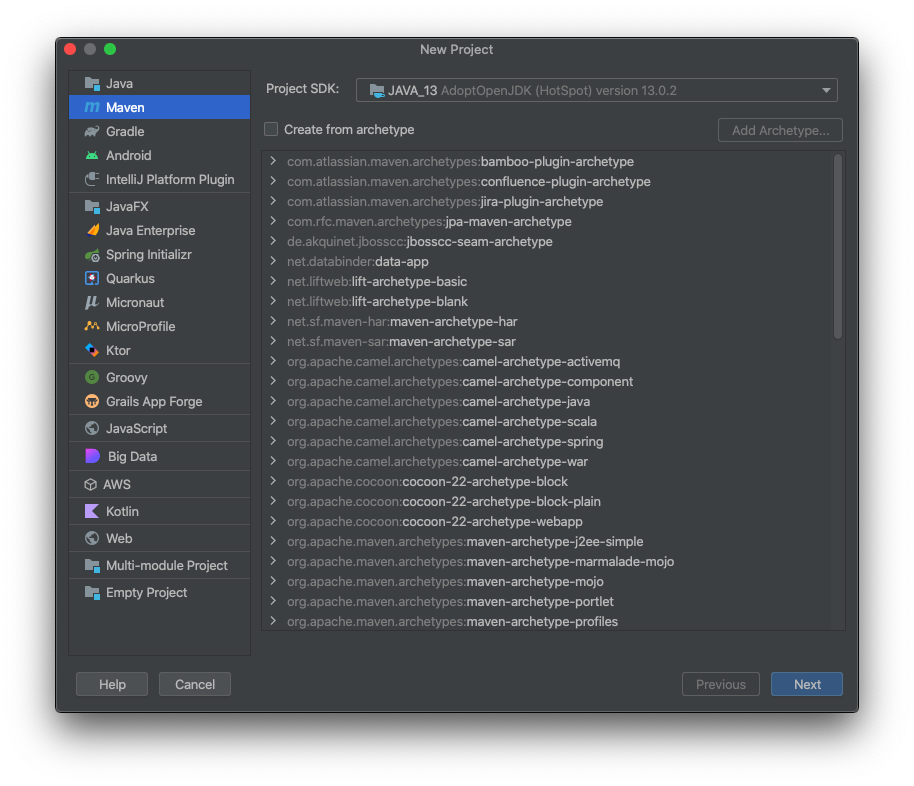The width and height of the screenshot is (914, 786).
Task: Select the Multi-module Project label
Action: tap(167, 566)
